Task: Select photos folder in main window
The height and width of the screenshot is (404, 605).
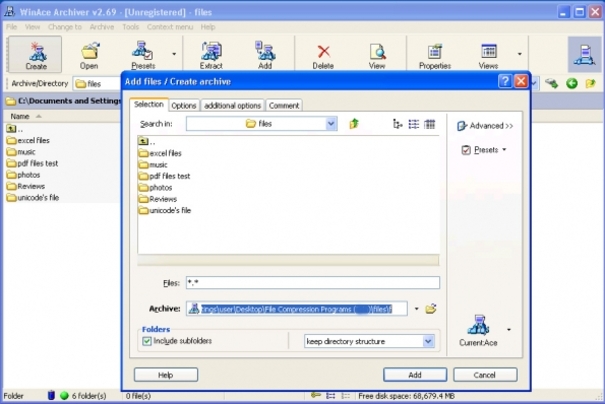Action: tap(24, 175)
